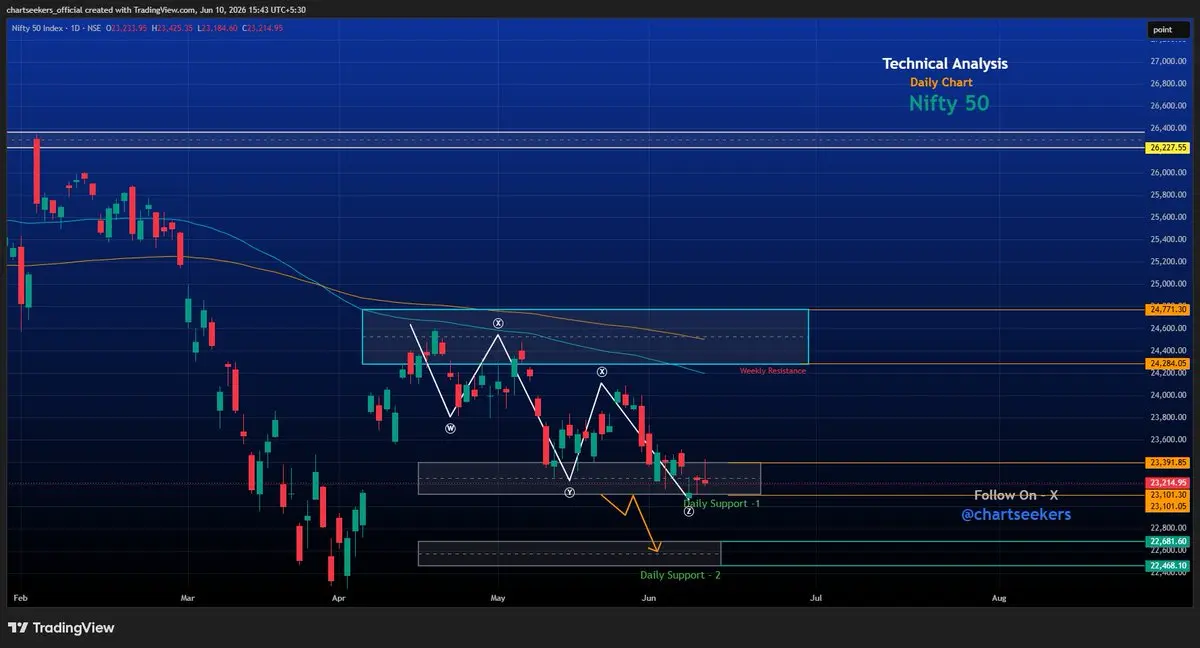
Task: Click the '@chartseekers' handle
Action: (1015, 514)
